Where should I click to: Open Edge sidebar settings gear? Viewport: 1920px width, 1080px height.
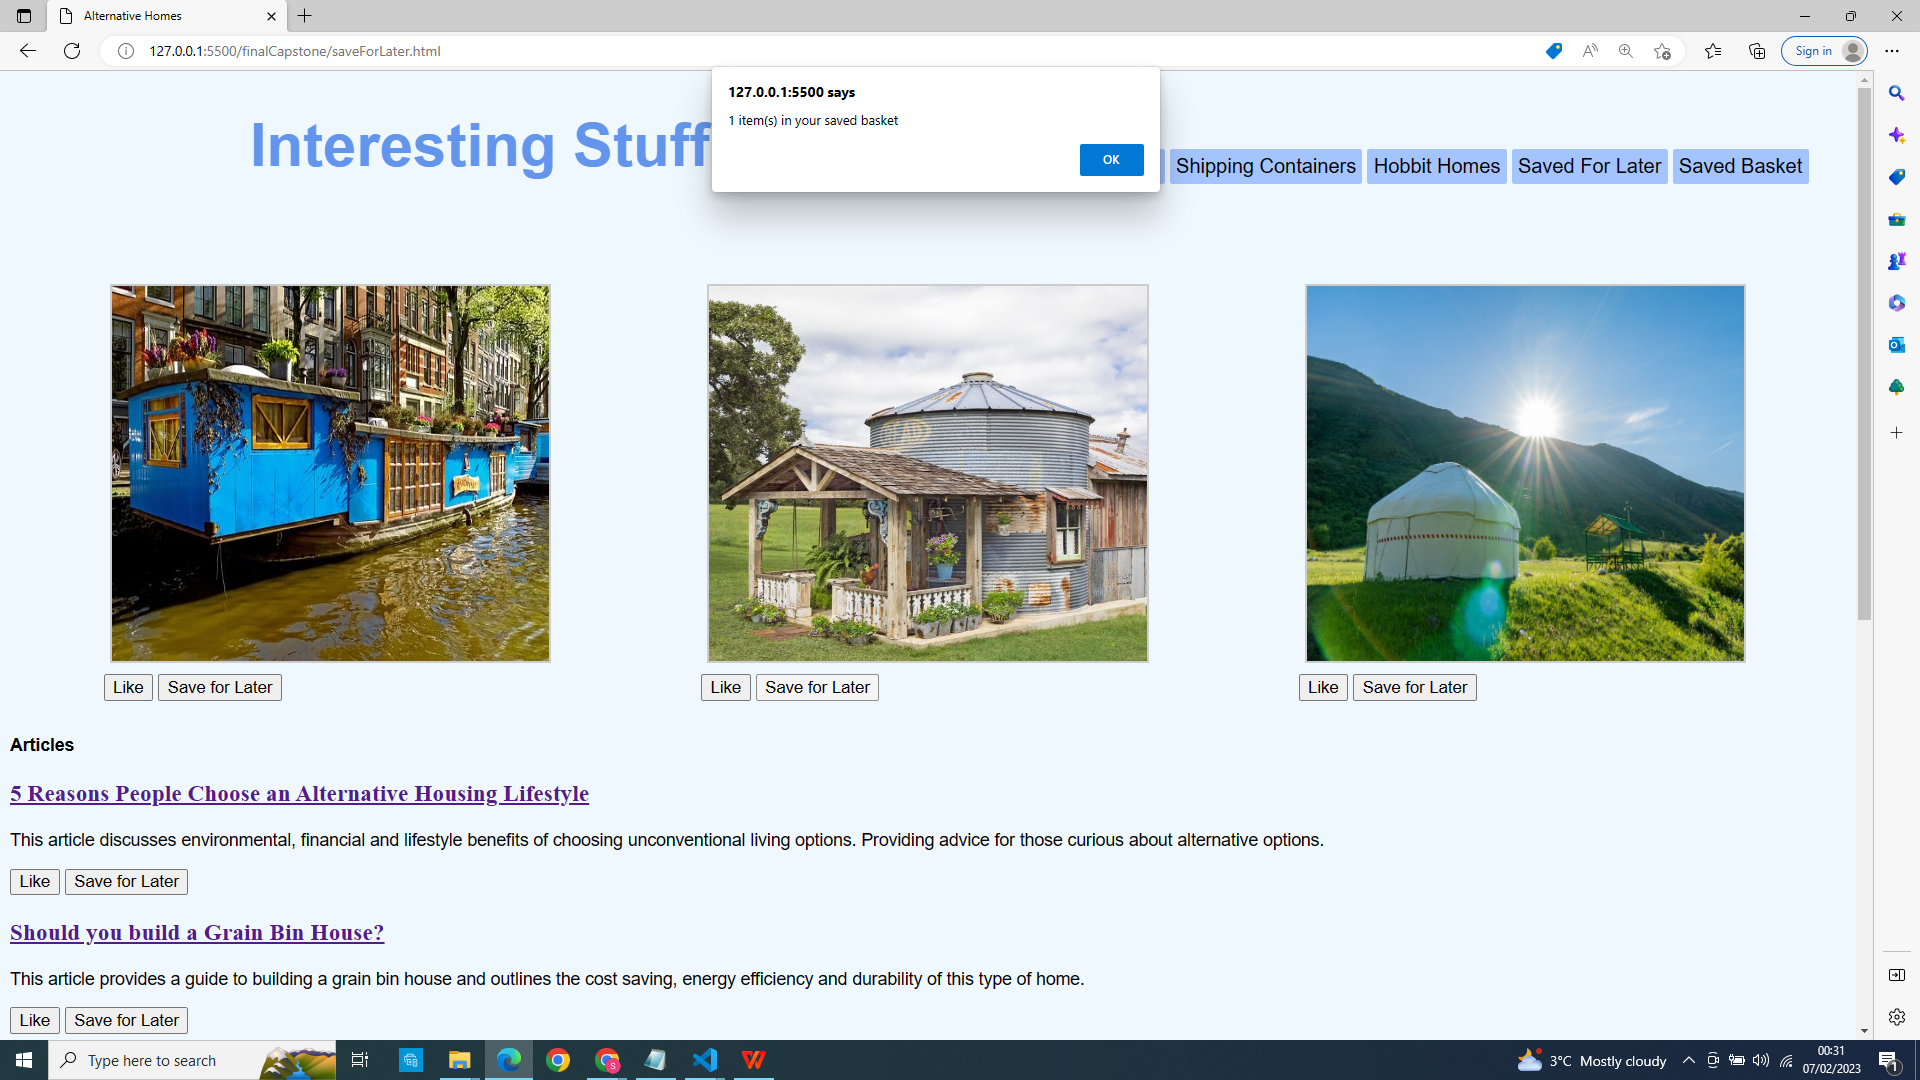pos(1896,1017)
